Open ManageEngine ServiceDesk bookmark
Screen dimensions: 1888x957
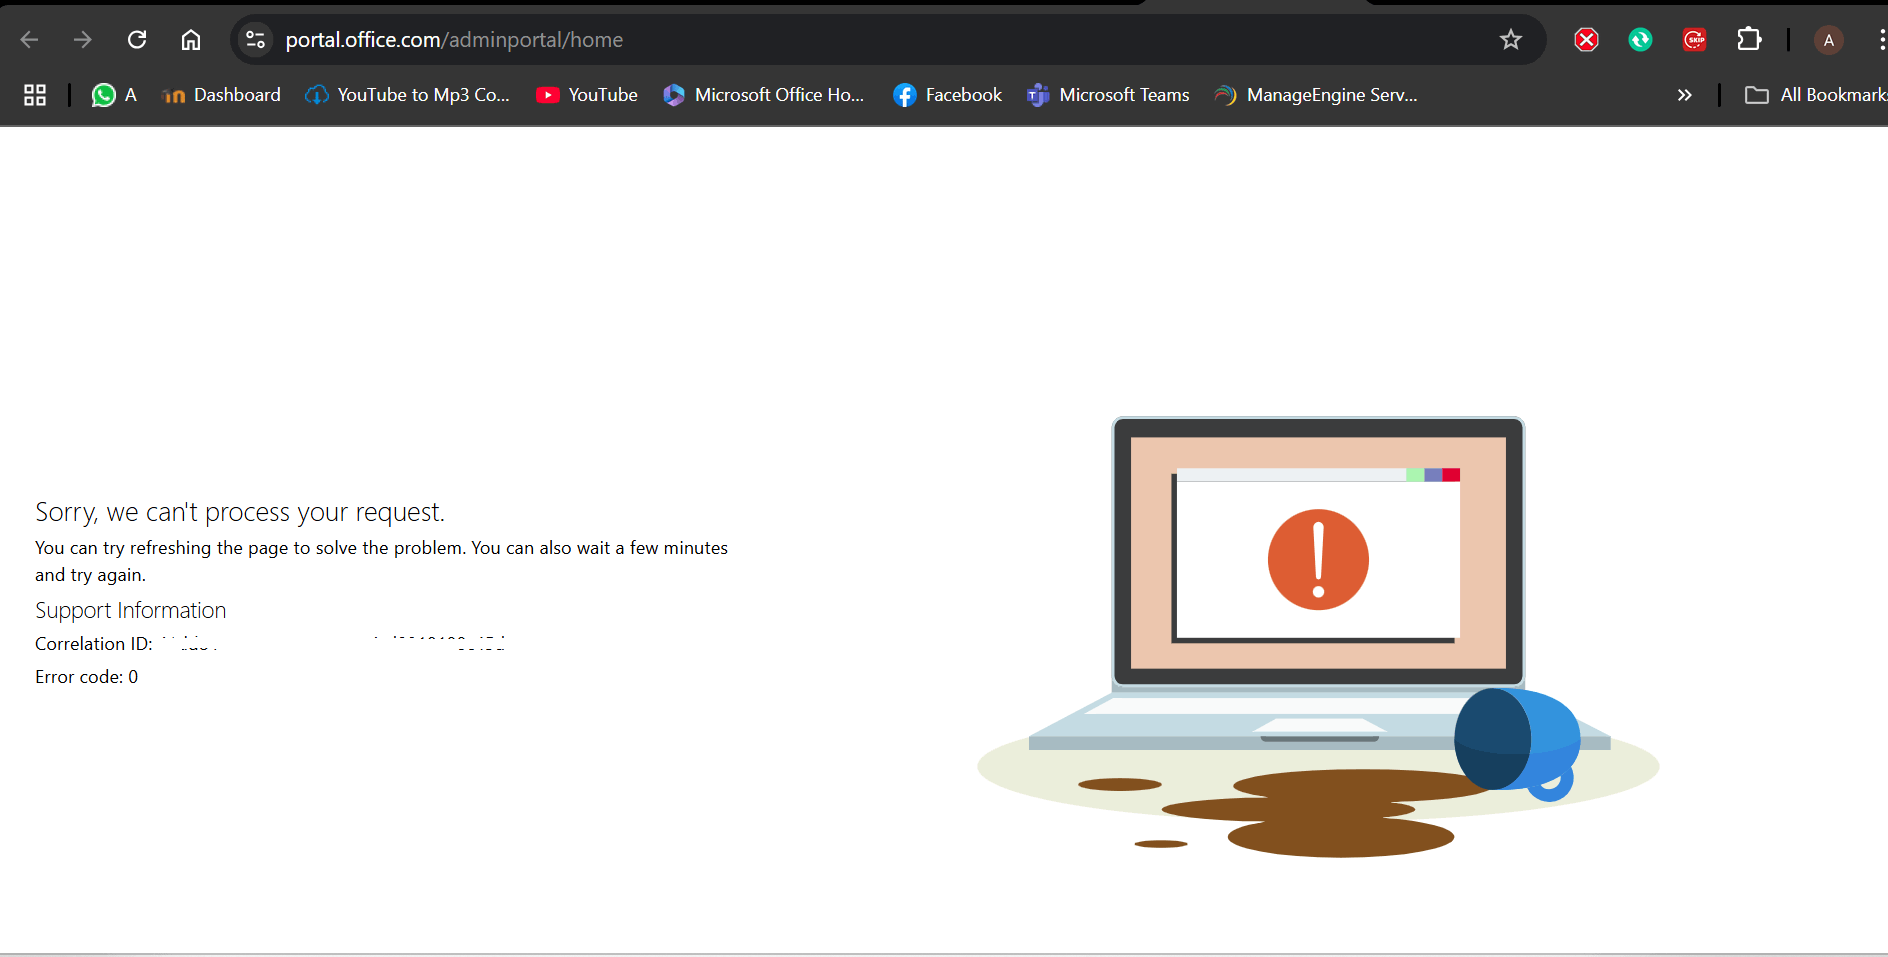(x=1316, y=95)
